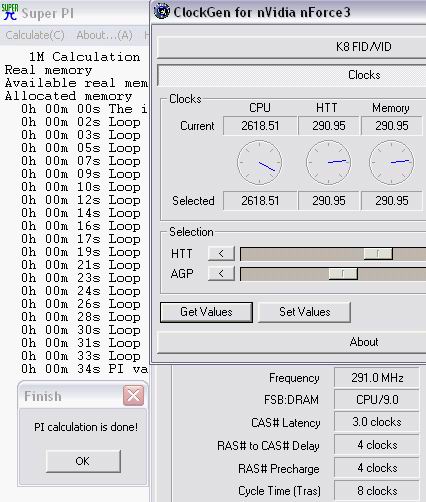This screenshot has height=502, width=426.
Task: Click the Selected HTT value 290.95
Action: click(329, 201)
